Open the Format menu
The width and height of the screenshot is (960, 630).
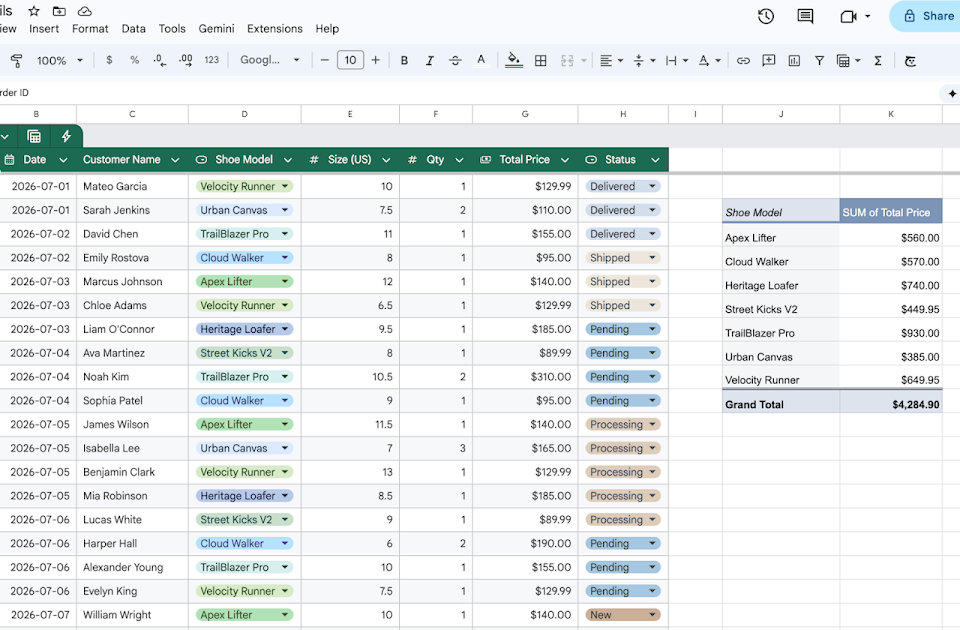point(90,29)
